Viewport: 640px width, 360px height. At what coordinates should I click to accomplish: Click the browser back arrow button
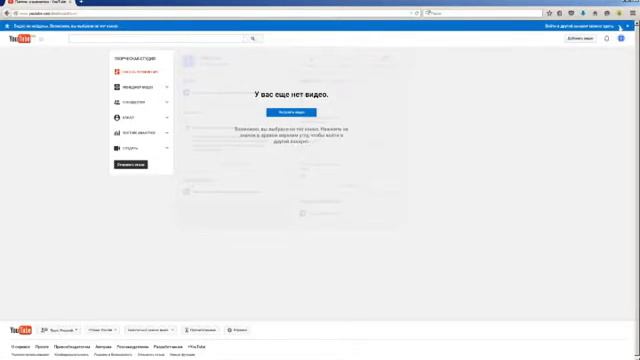(7, 13)
